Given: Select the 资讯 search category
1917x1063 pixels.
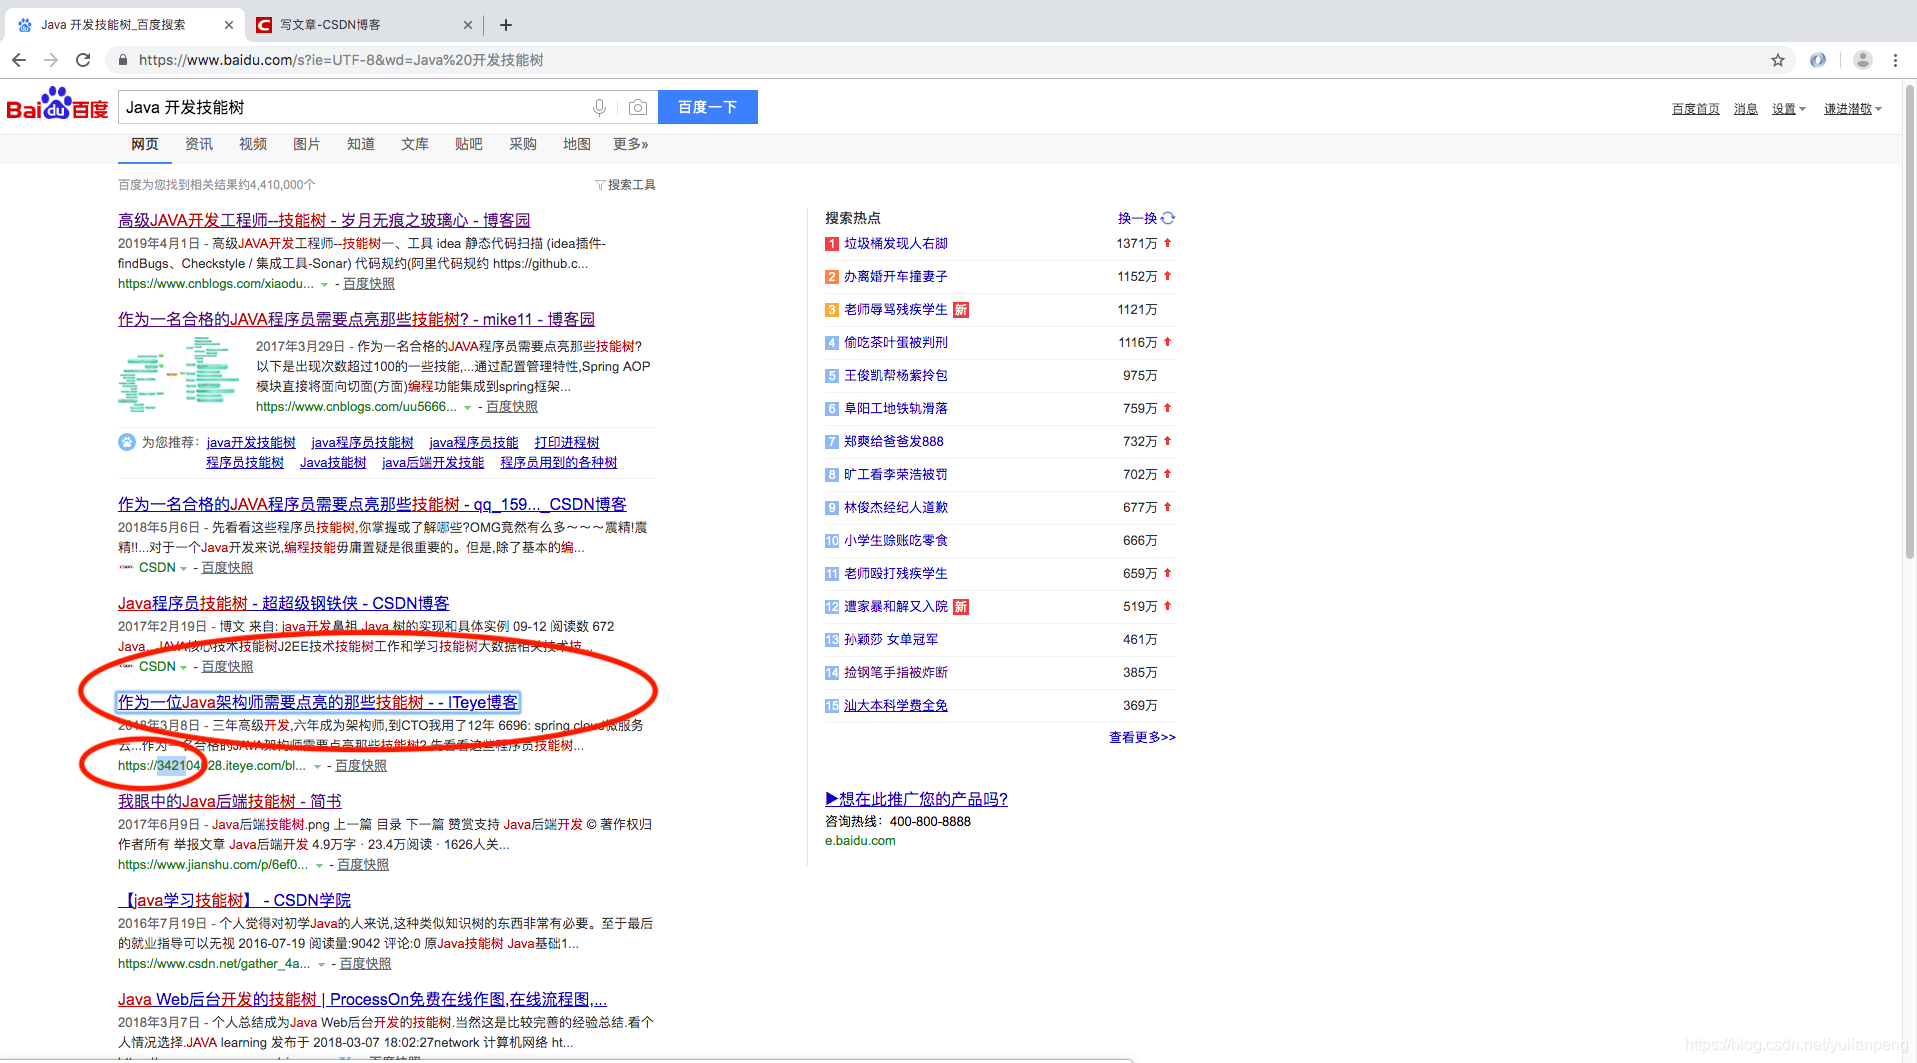Looking at the screenshot, I should pyautogui.click(x=199, y=145).
